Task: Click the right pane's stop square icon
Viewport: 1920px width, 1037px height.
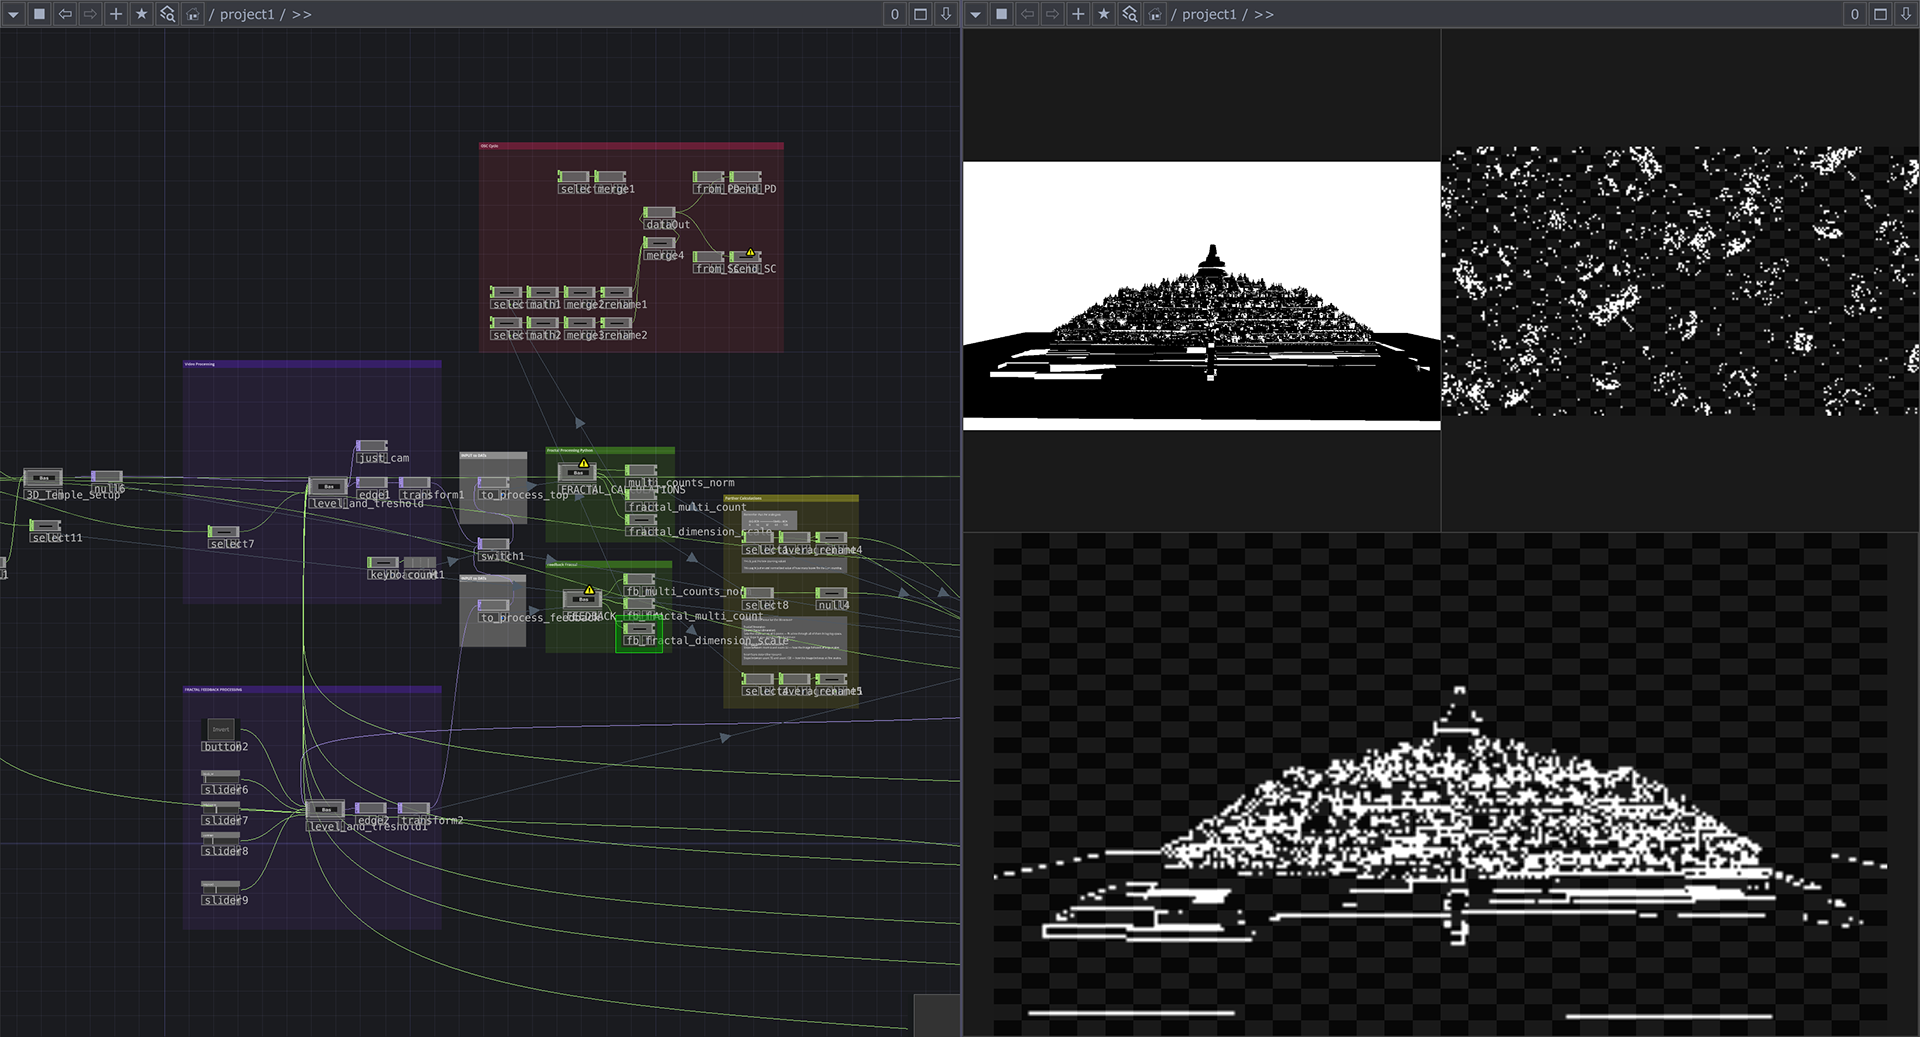Action: pyautogui.click(x=1001, y=14)
